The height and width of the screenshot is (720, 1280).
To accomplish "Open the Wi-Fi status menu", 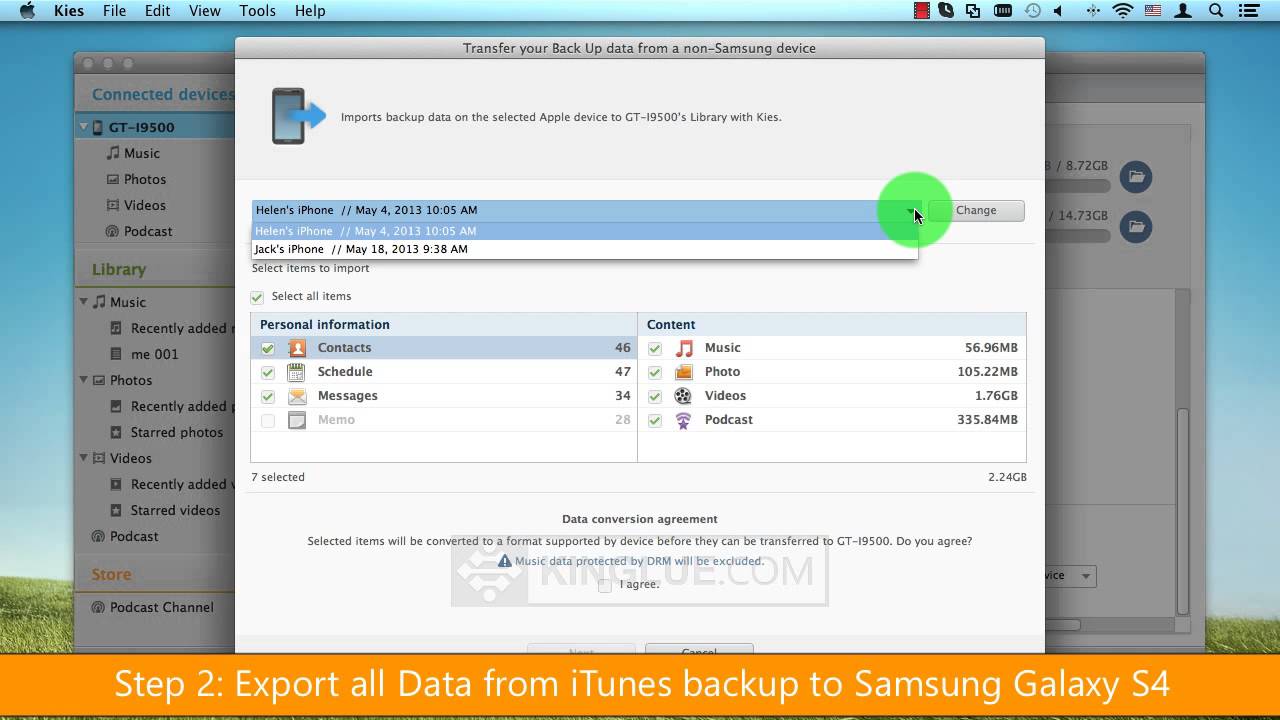I will click(x=1122, y=11).
